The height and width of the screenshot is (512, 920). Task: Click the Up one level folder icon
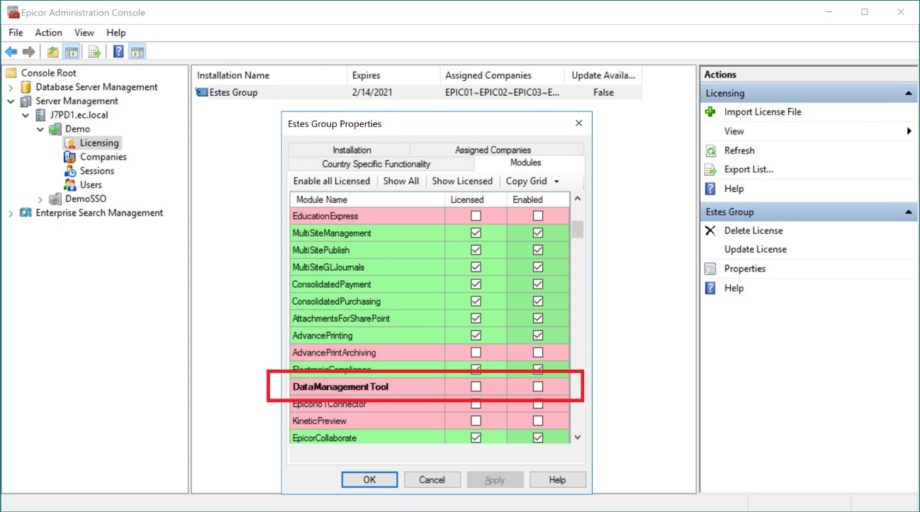53,52
